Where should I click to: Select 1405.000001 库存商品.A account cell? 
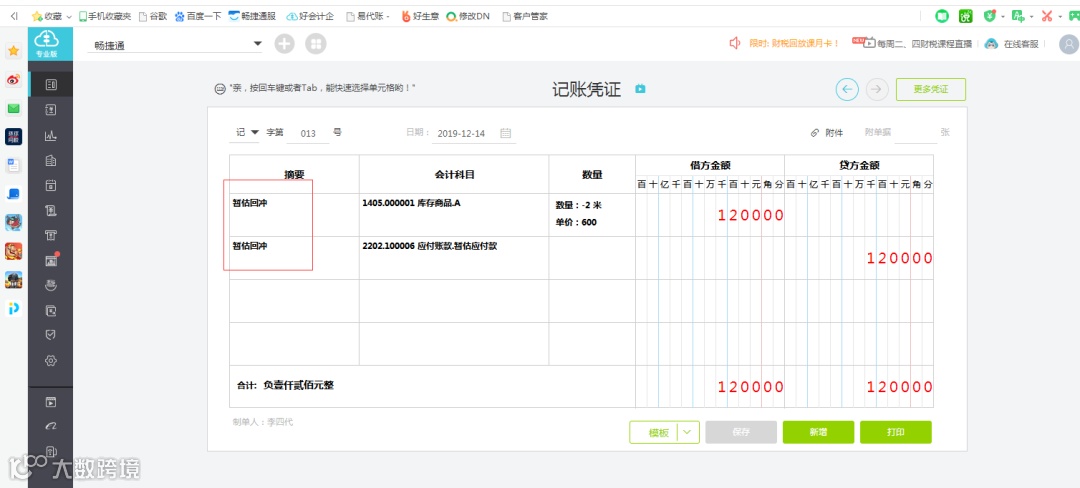454,215
